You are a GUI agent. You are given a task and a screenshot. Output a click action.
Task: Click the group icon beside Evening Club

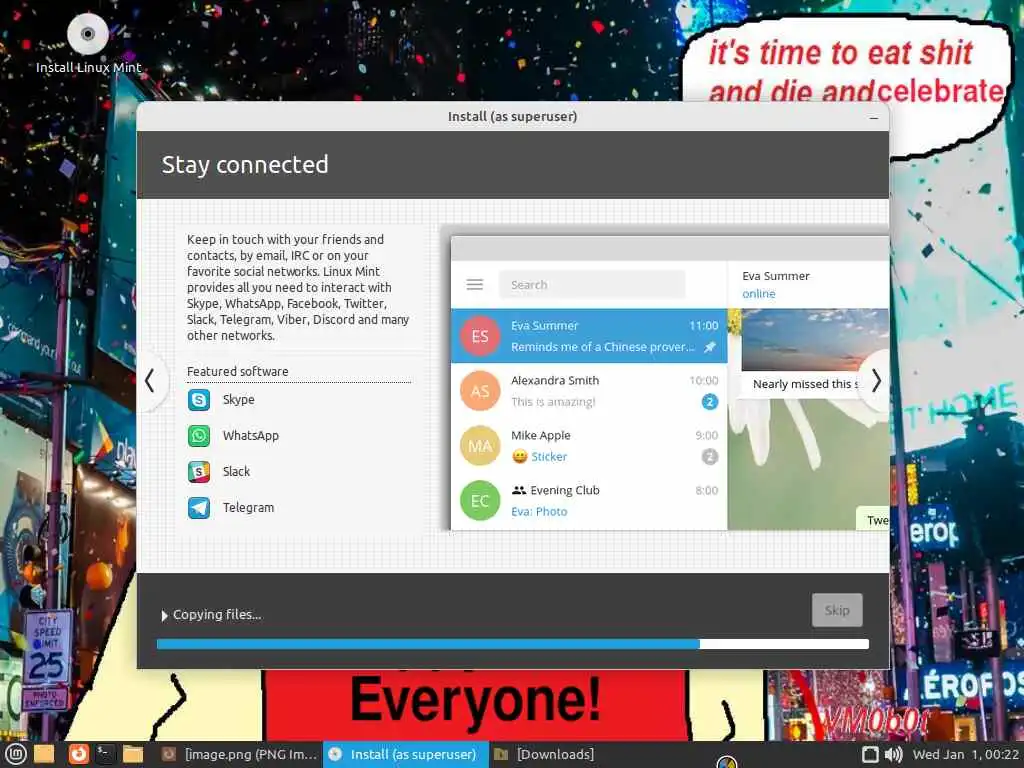[519, 490]
